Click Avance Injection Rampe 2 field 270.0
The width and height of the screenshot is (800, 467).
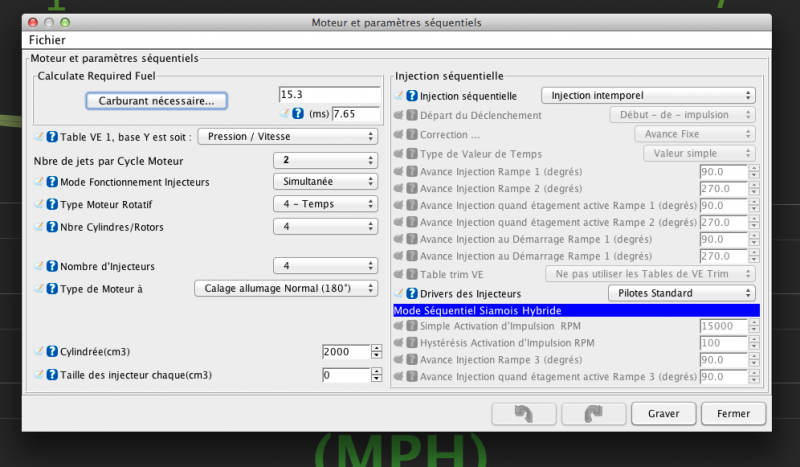tap(723, 189)
